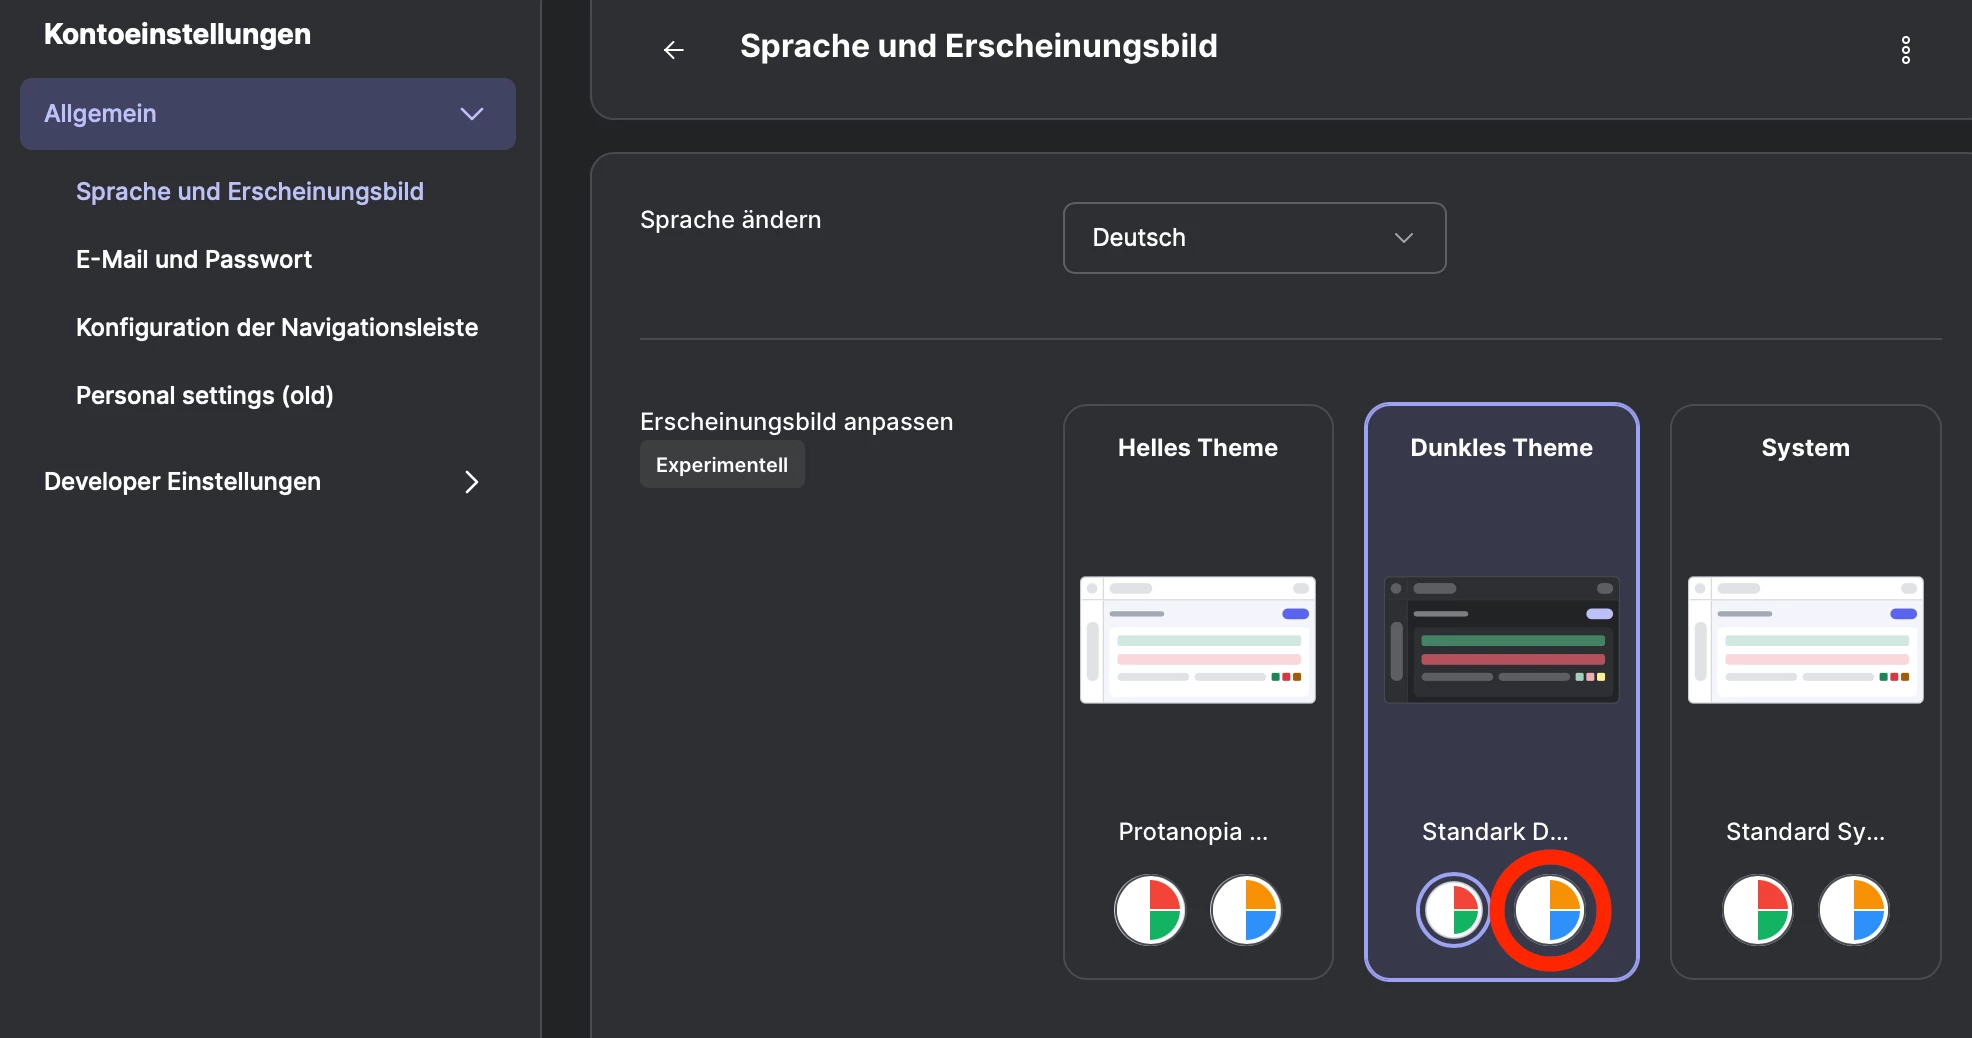Image resolution: width=1972 pixels, height=1038 pixels.
Task: Open the three-dot options menu
Action: tap(1905, 50)
